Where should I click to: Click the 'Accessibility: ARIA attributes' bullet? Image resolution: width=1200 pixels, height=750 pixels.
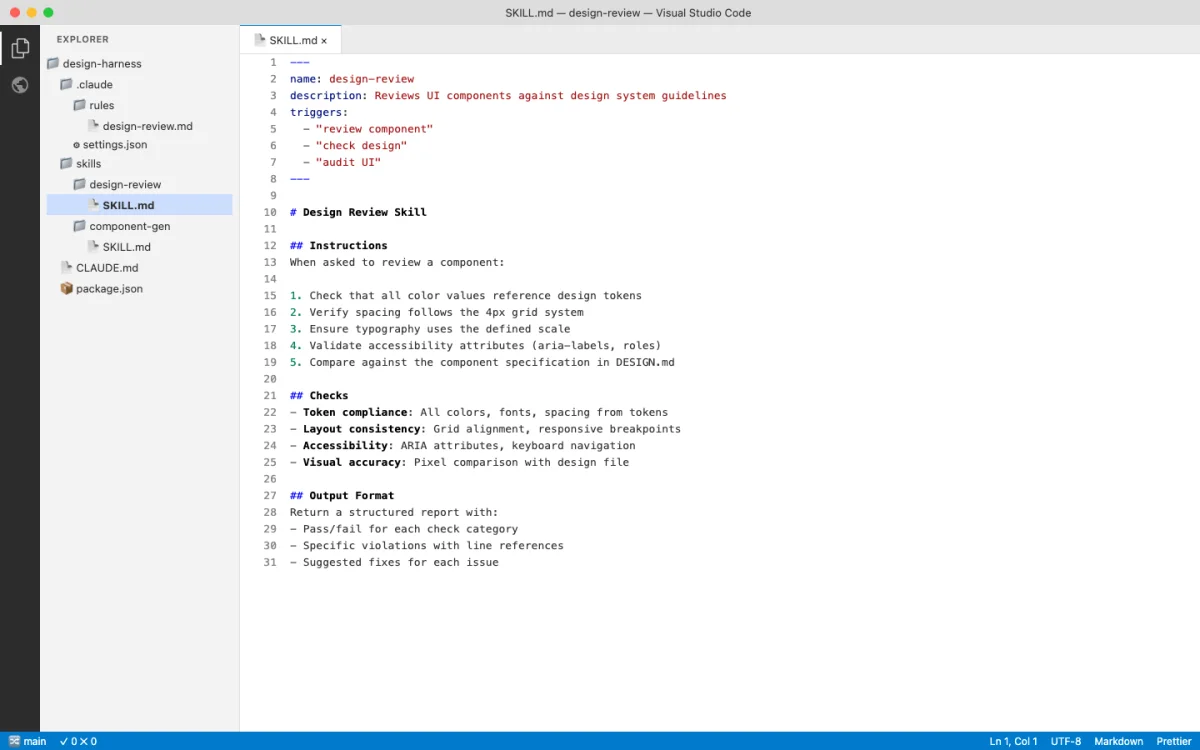click(x=463, y=445)
